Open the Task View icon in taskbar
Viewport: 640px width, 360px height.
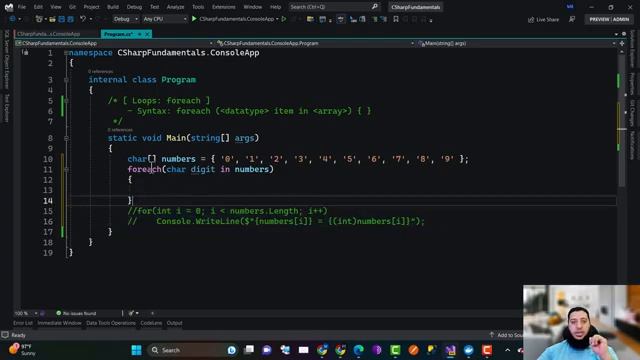(249, 350)
